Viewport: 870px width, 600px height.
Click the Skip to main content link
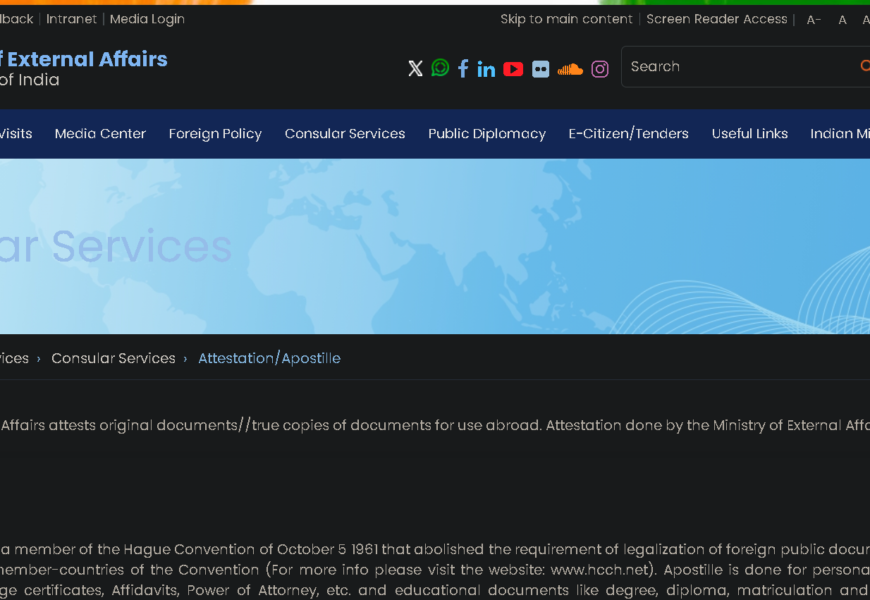(x=566, y=19)
